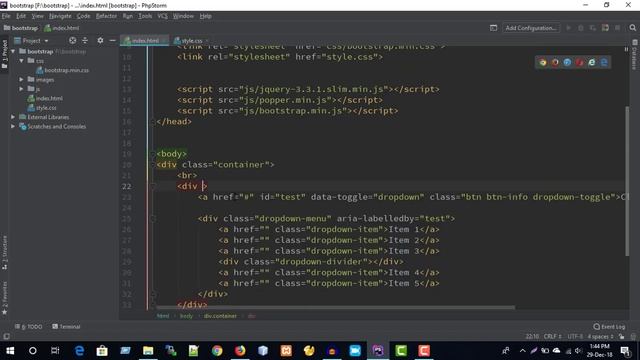
Task: Open the Code menu
Action: (83, 16)
